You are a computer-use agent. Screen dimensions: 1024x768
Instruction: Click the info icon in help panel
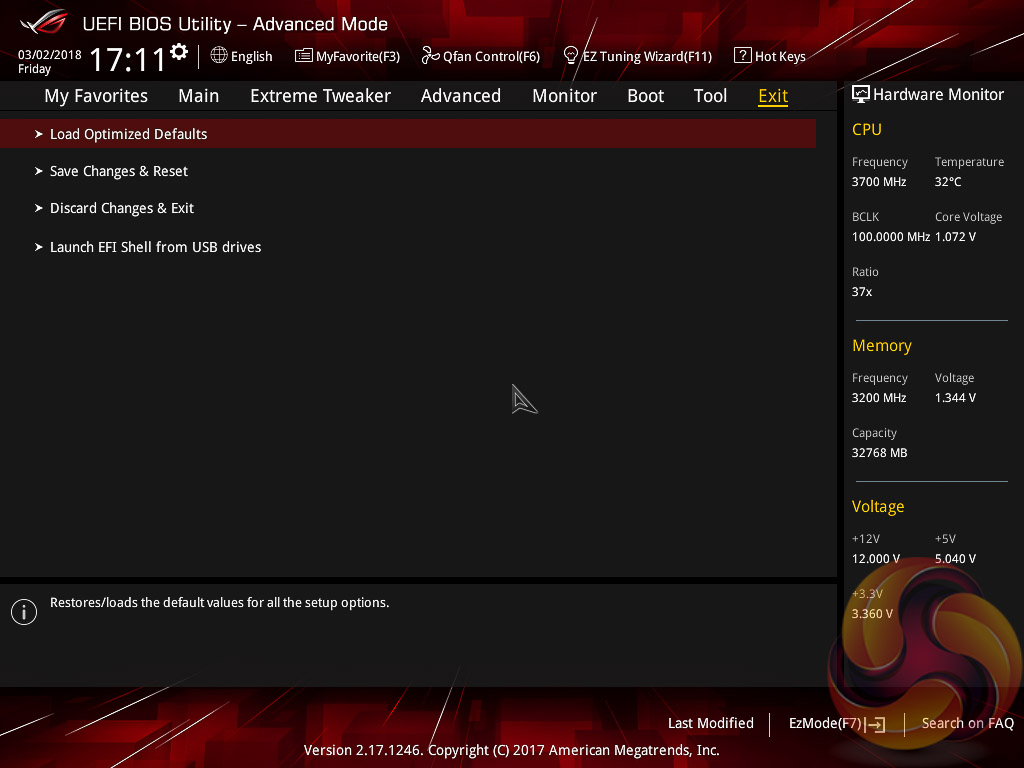pos(24,612)
